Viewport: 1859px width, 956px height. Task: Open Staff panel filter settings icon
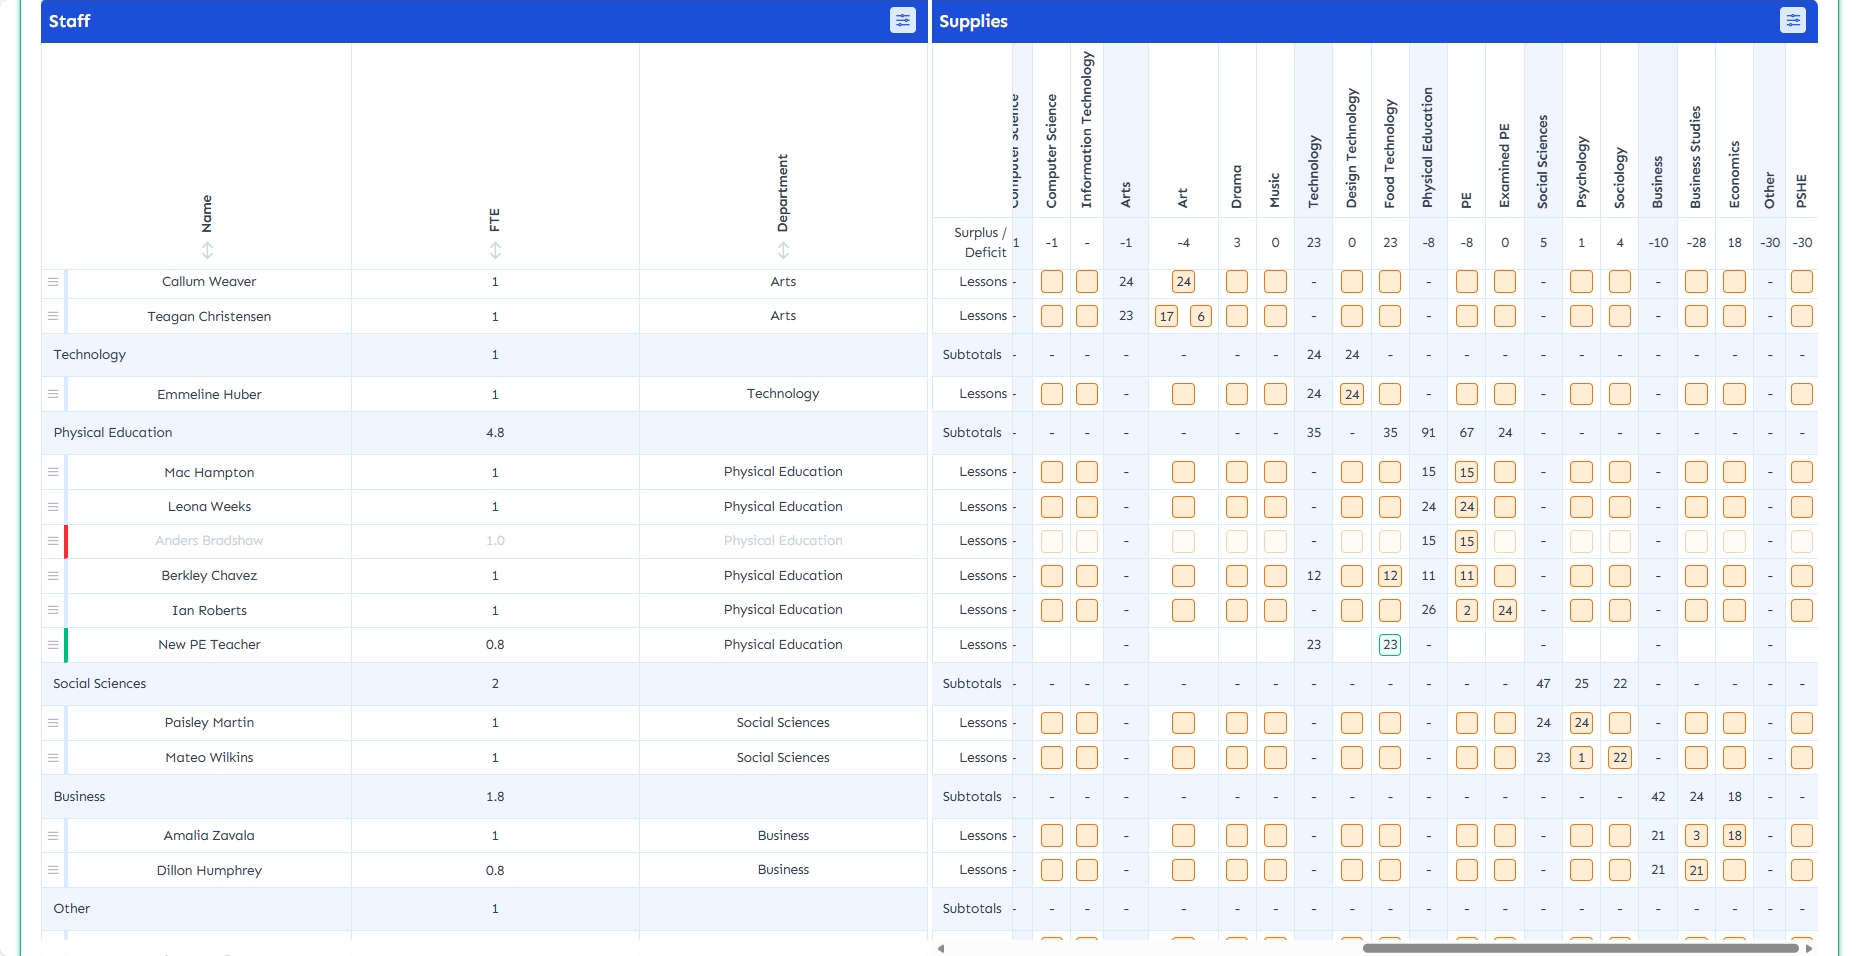click(902, 21)
